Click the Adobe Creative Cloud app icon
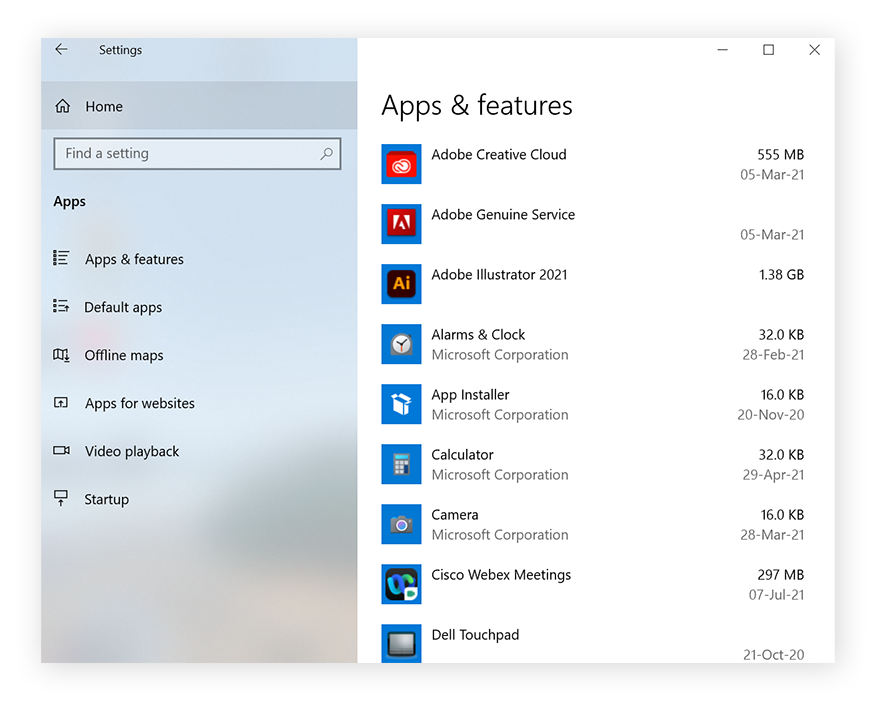 401,164
